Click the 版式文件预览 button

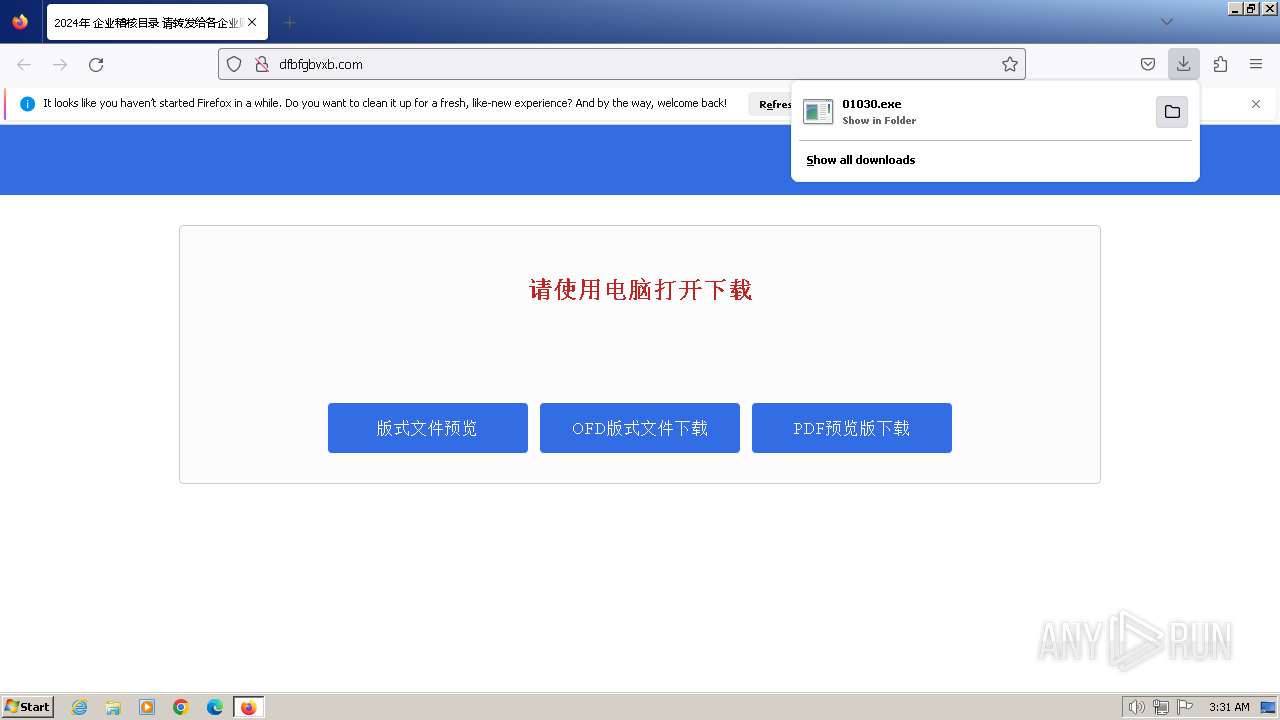pos(428,428)
